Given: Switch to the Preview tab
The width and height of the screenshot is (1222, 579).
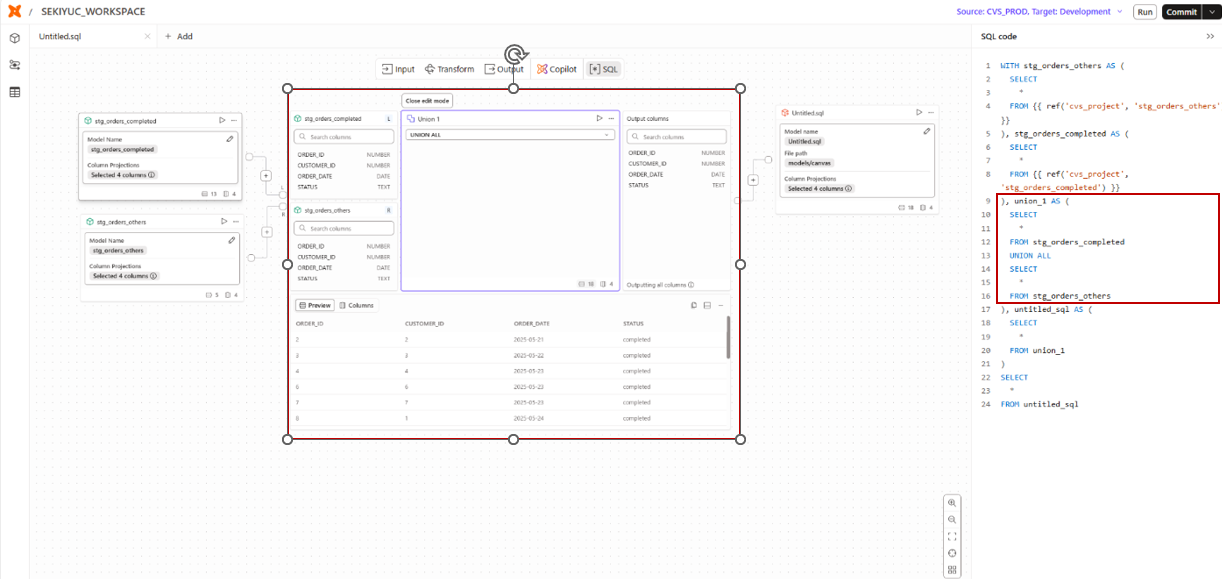Looking at the screenshot, I should coord(315,305).
